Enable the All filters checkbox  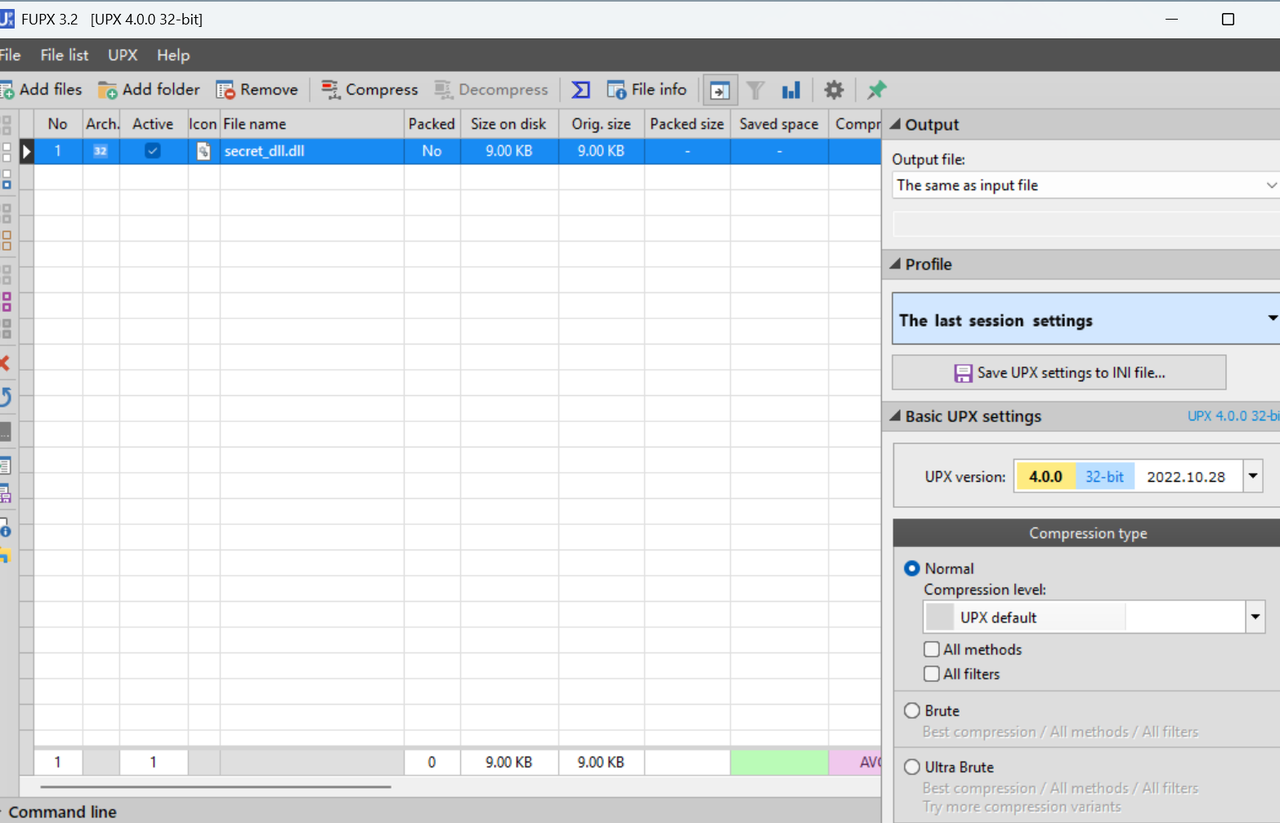click(x=932, y=674)
